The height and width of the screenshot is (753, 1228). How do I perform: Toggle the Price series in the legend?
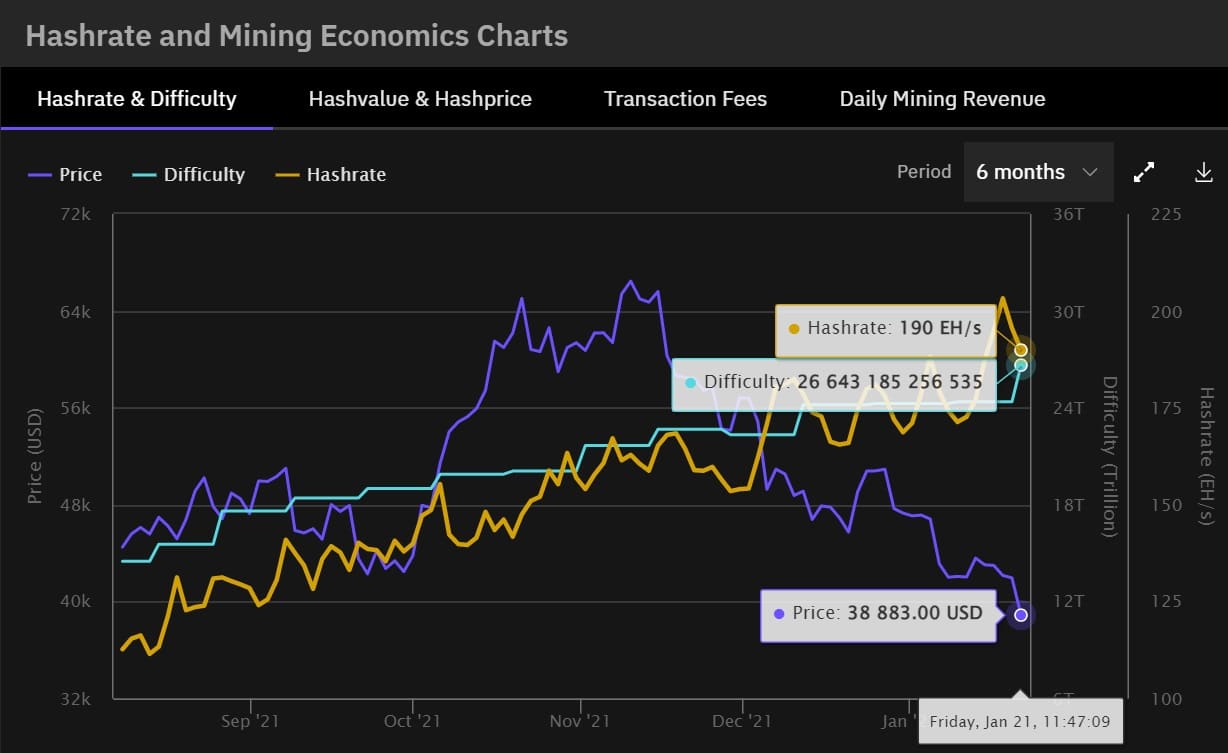66,174
